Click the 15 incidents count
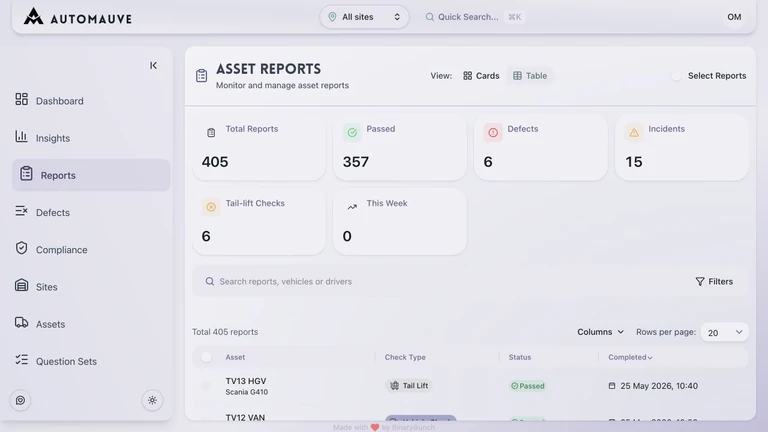The height and width of the screenshot is (432, 768). pos(634,162)
